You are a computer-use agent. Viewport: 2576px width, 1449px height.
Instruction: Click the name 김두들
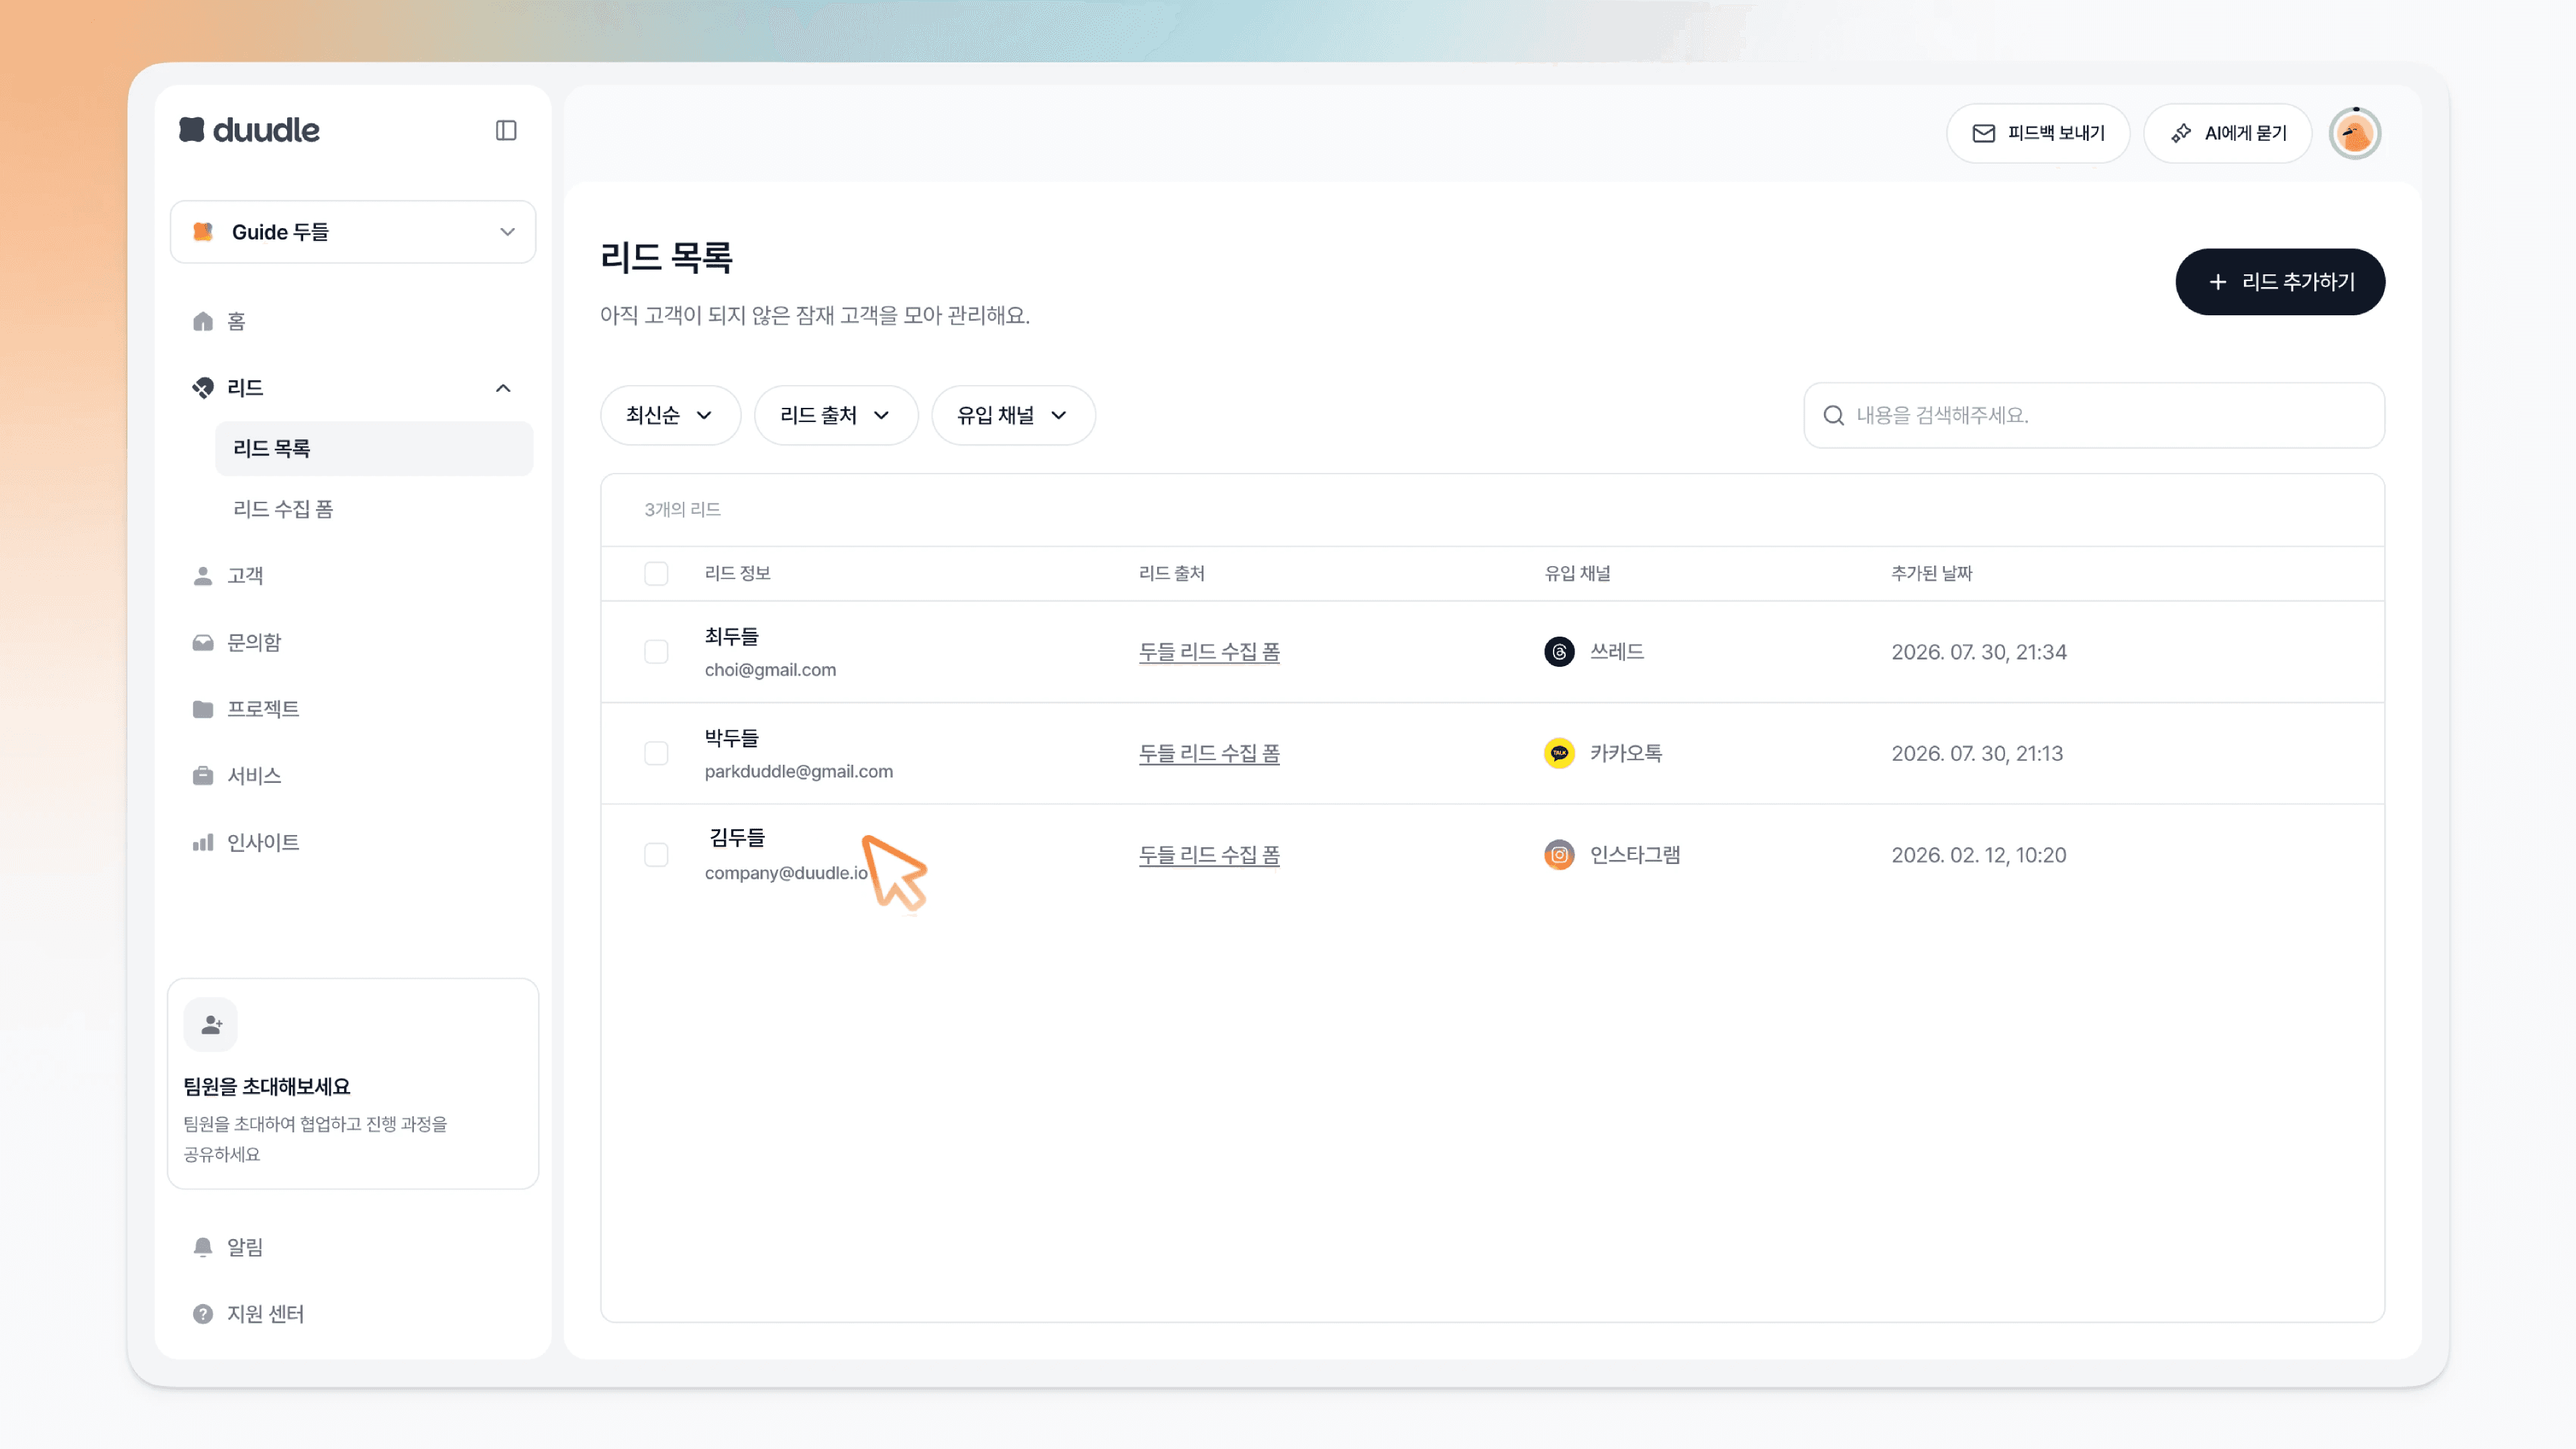737,837
